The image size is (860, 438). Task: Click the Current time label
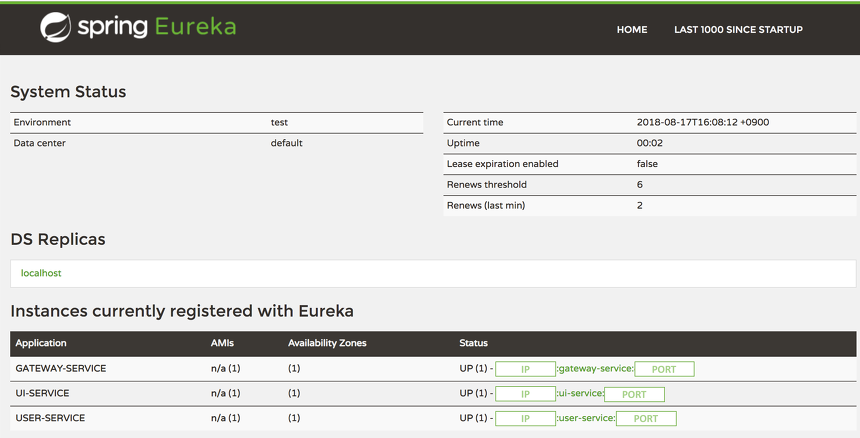[475, 122]
